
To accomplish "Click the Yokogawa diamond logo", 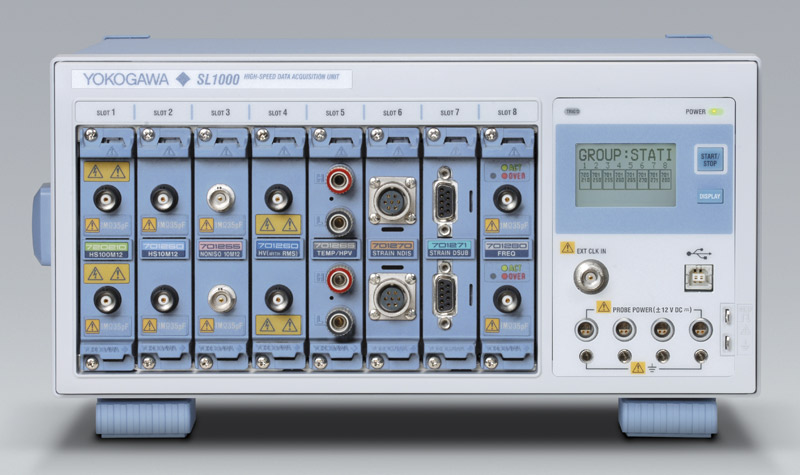I will pyautogui.click(x=182, y=79).
